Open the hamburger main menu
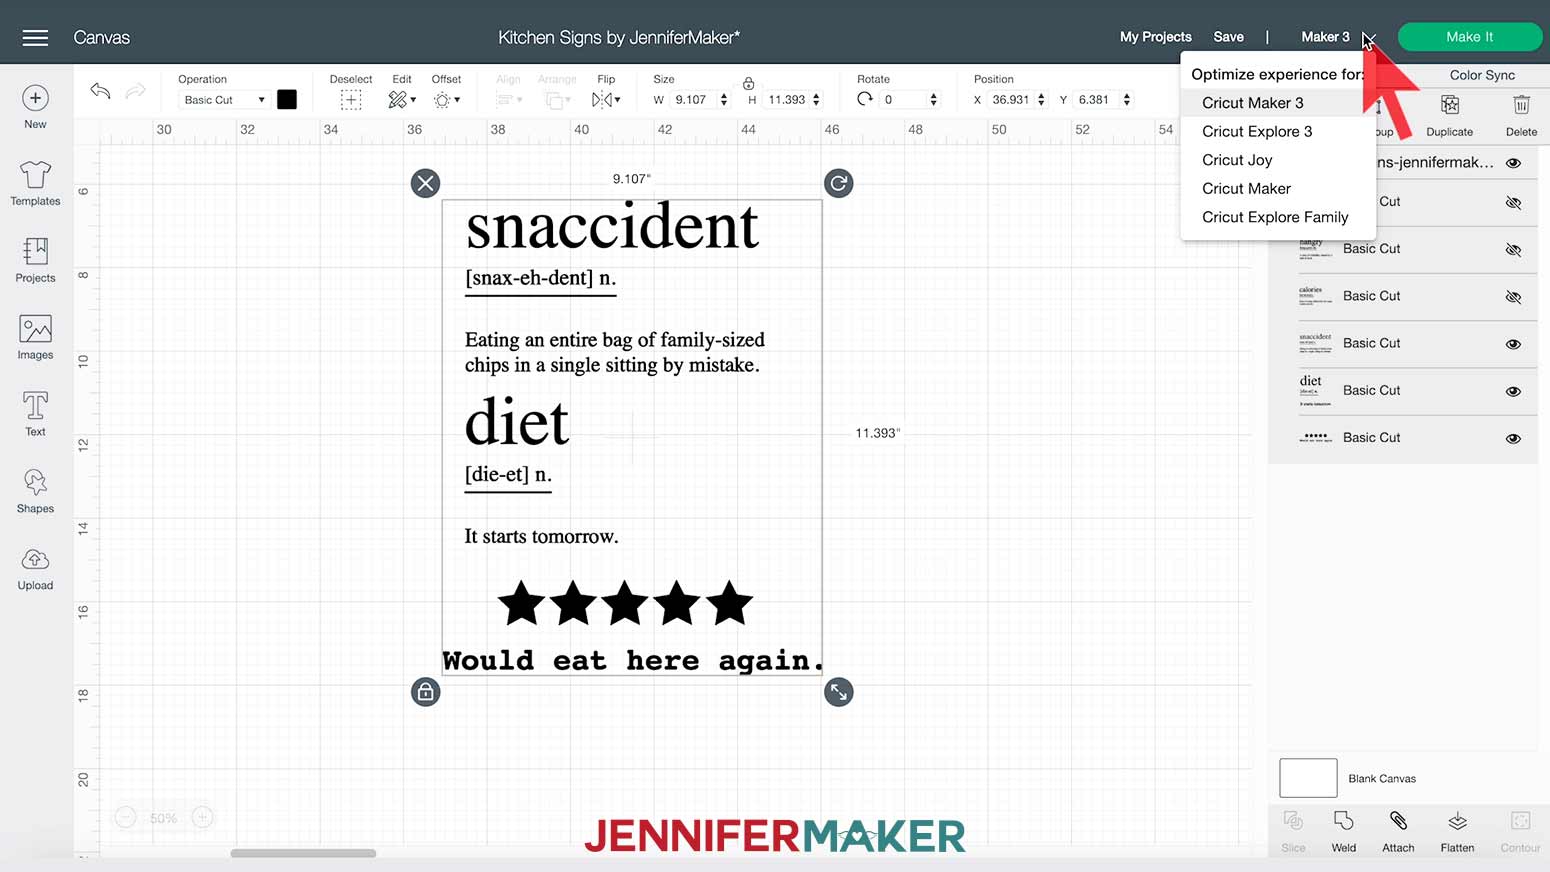Image resolution: width=1550 pixels, height=872 pixels. 35,37
